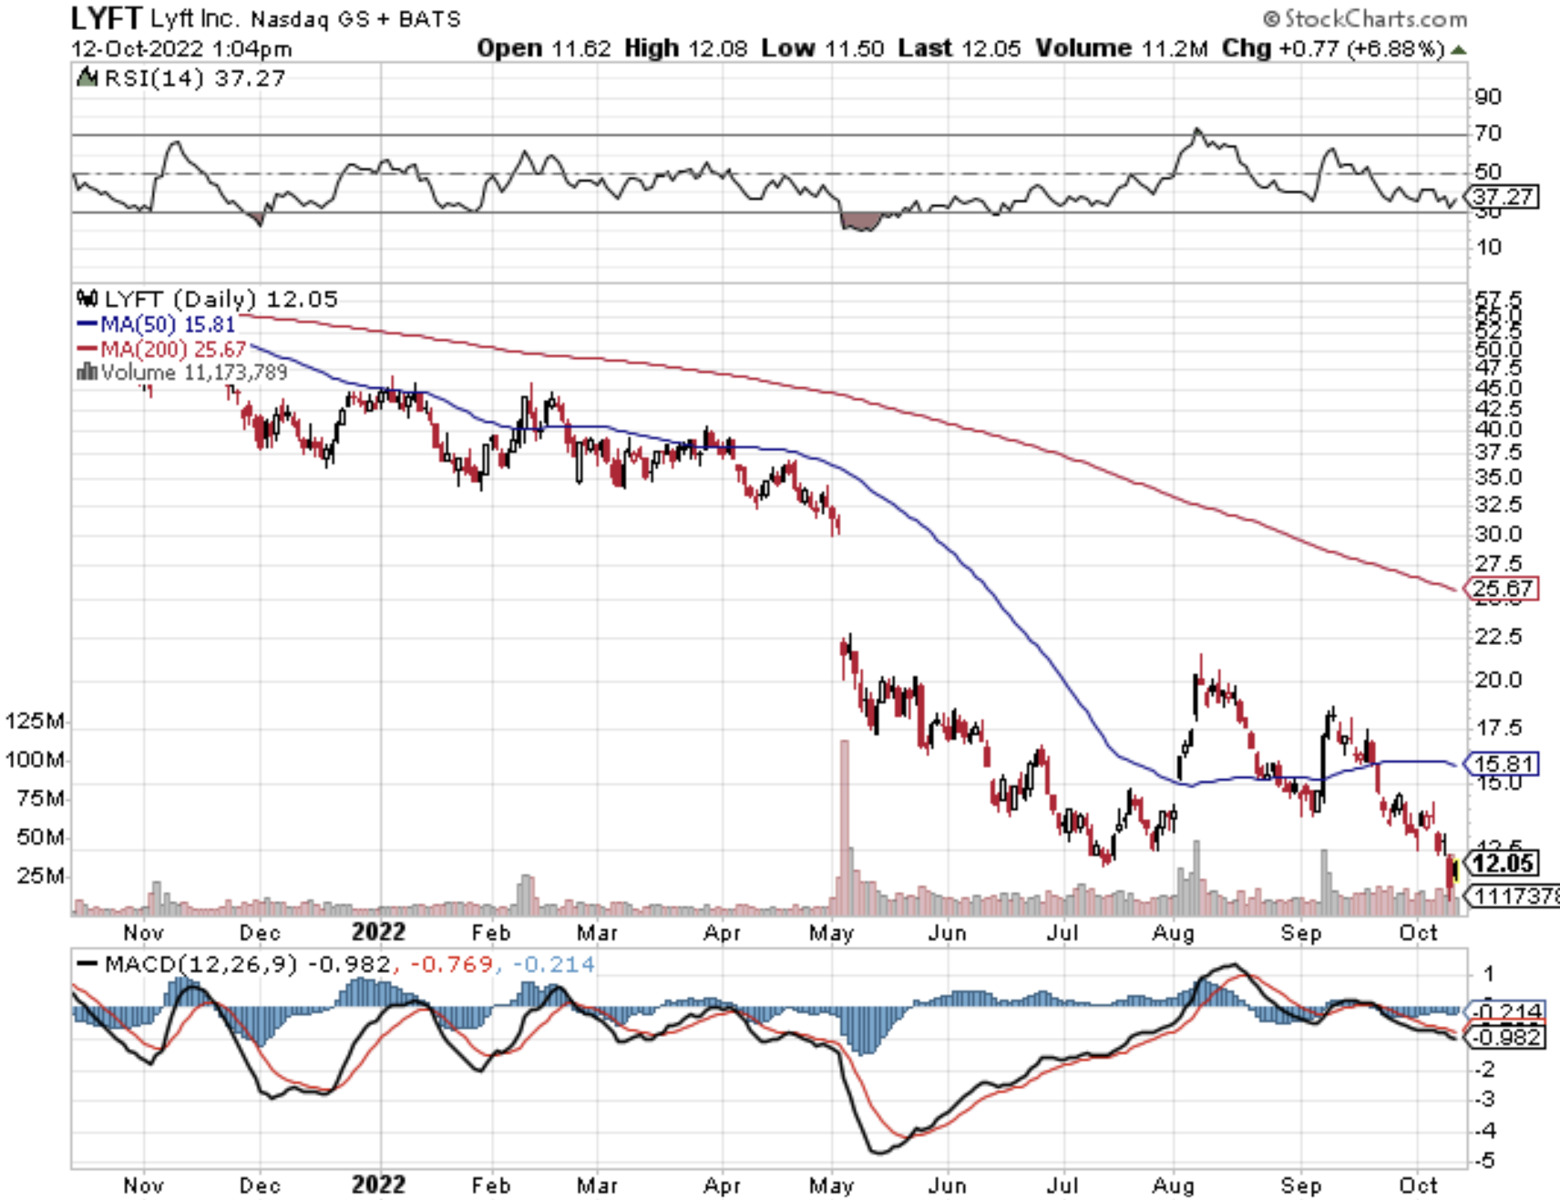Click the blue MA(50) legend line swatch
This screenshot has height=1200, width=1560.
tap(87, 324)
